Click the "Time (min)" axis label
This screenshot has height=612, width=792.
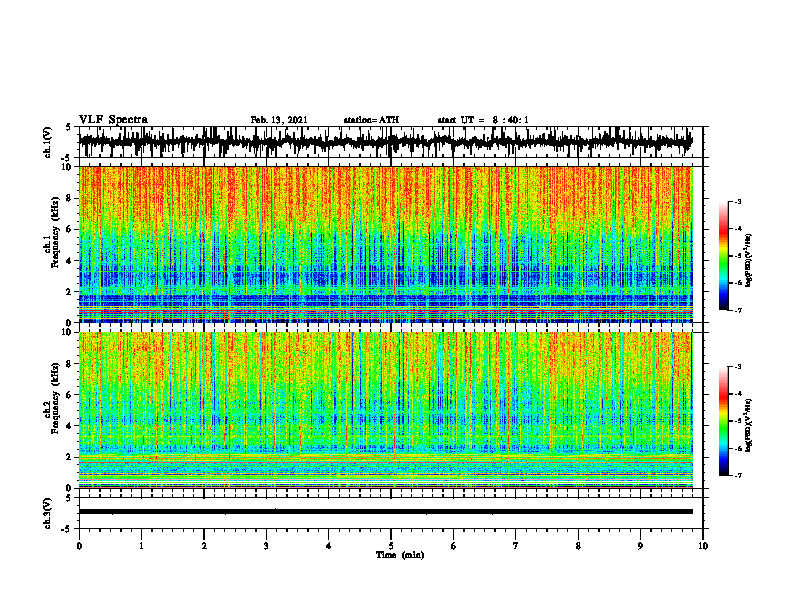[x=400, y=555]
